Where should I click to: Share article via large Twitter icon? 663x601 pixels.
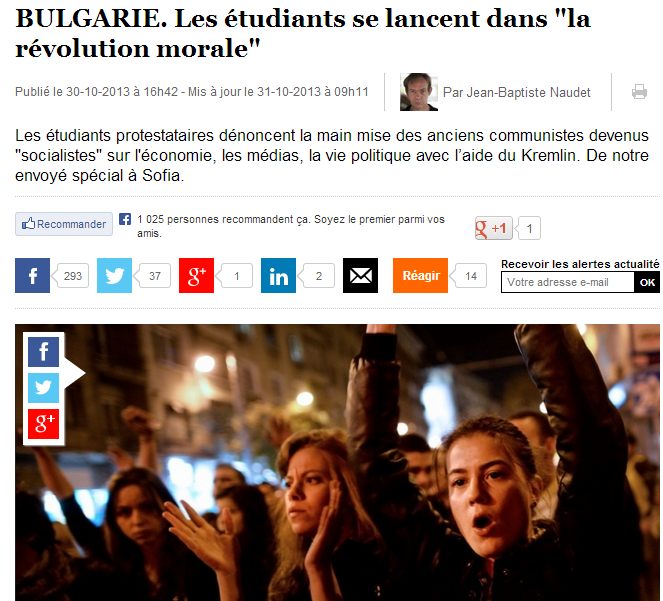[x=115, y=275]
